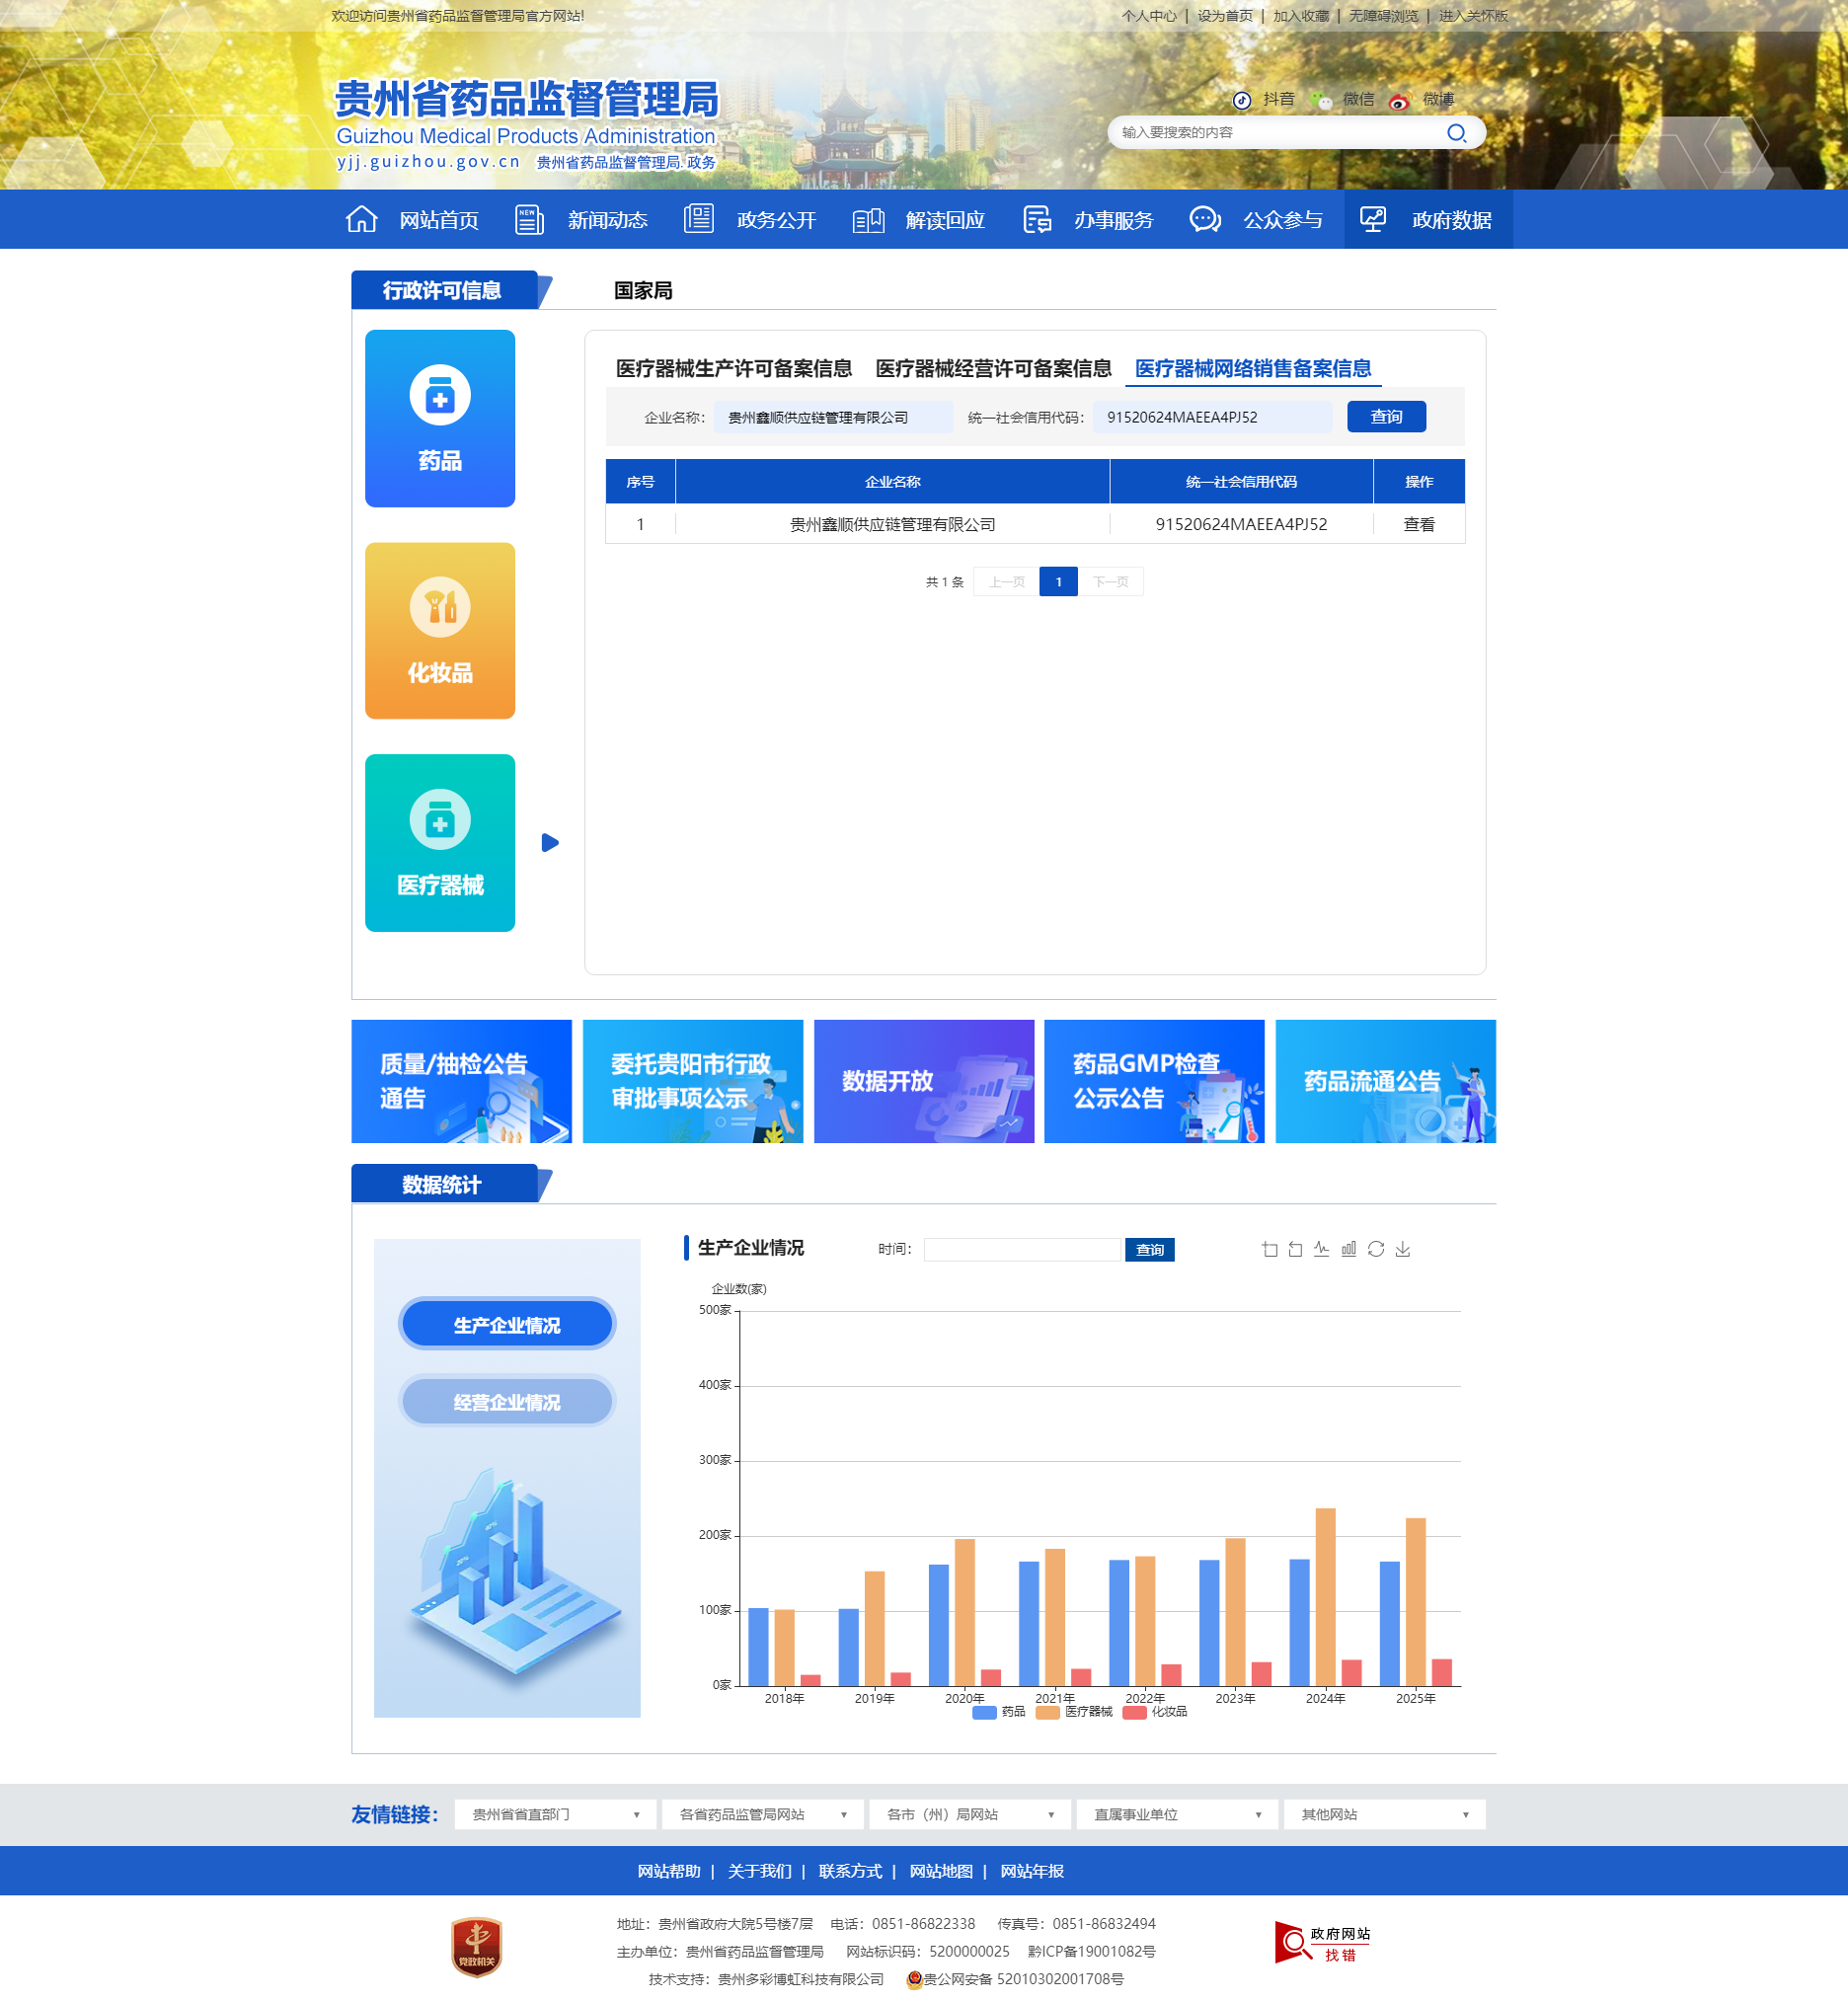This screenshot has height=2001, width=1848.
Task: Click the chart zoom reset icon
Action: click(1296, 1249)
